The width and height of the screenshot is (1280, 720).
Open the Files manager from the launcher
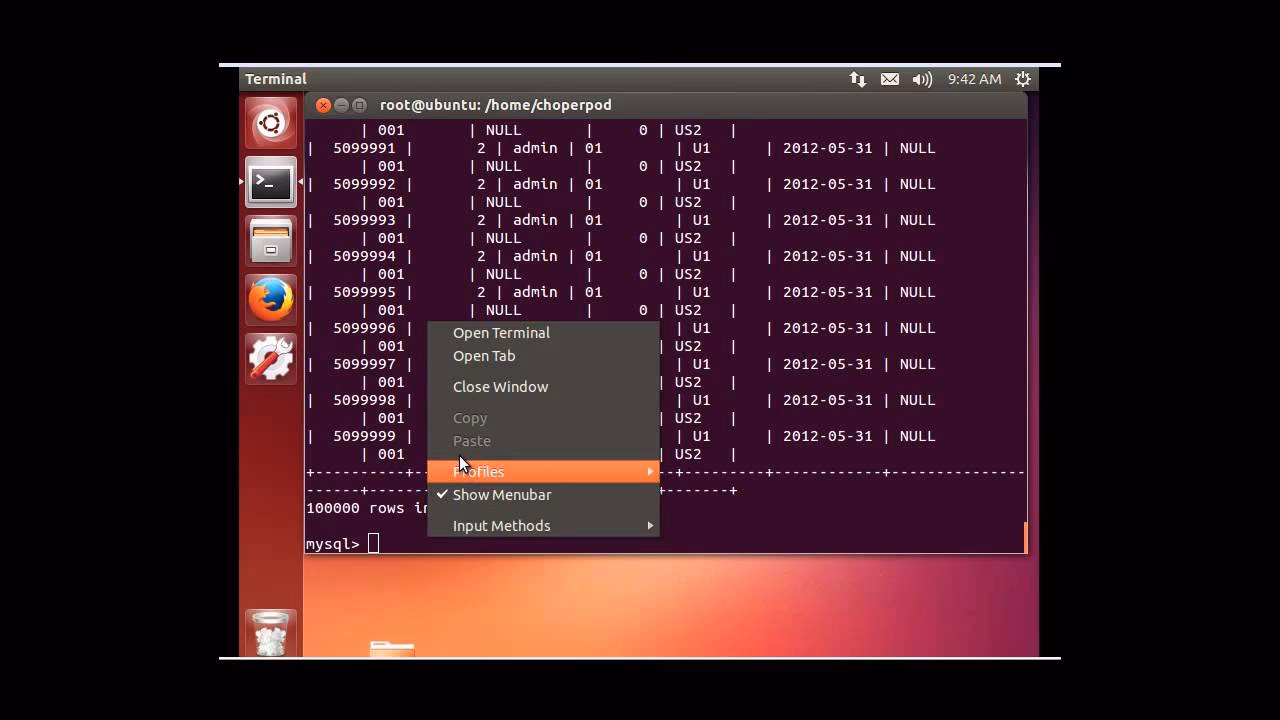(x=271, y=241)
